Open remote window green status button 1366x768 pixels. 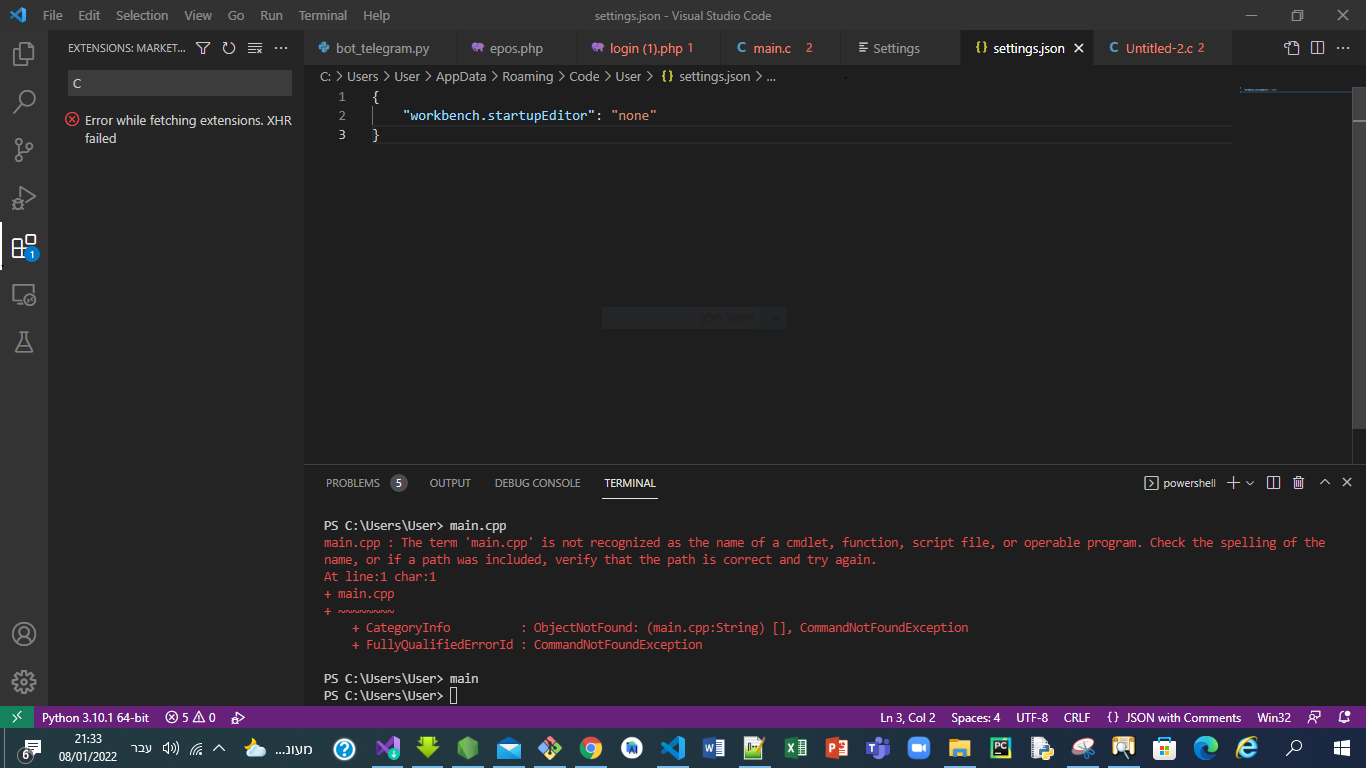[16, 717]
